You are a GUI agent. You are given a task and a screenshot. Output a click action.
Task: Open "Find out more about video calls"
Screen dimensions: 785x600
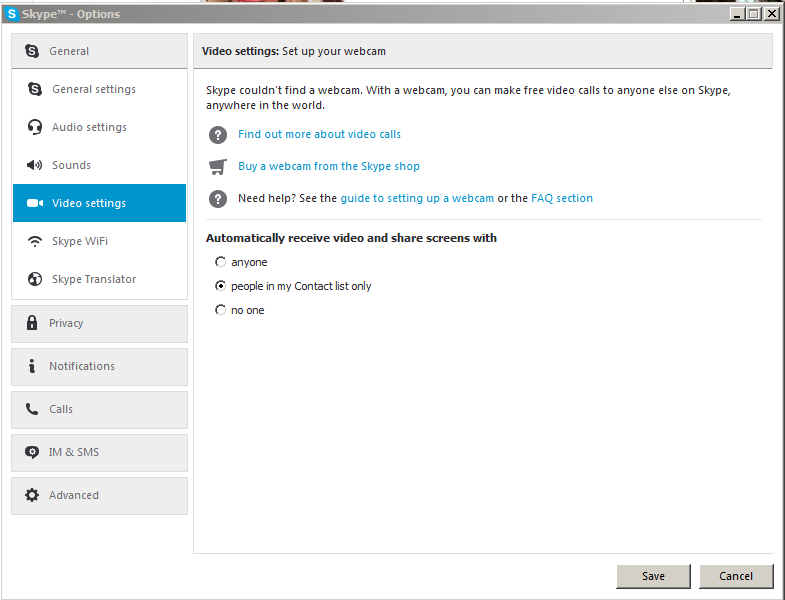[x=319, y=134]
